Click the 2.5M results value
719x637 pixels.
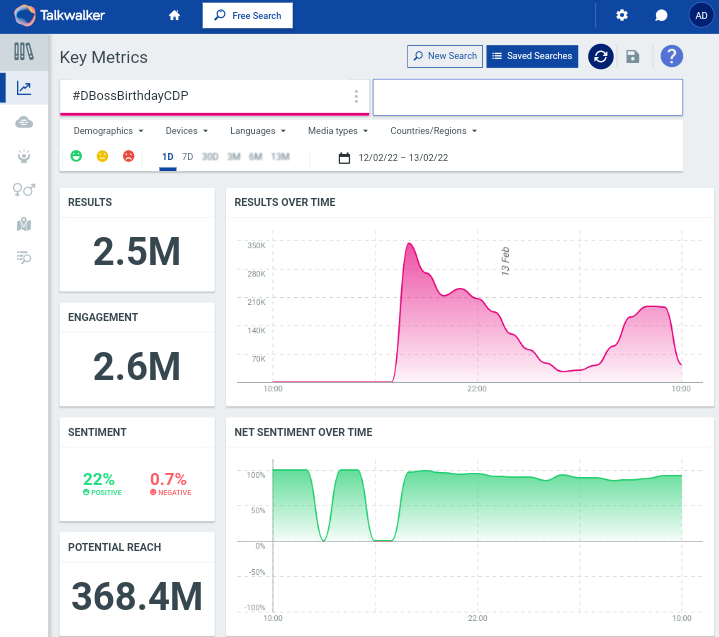coord(137,251)
